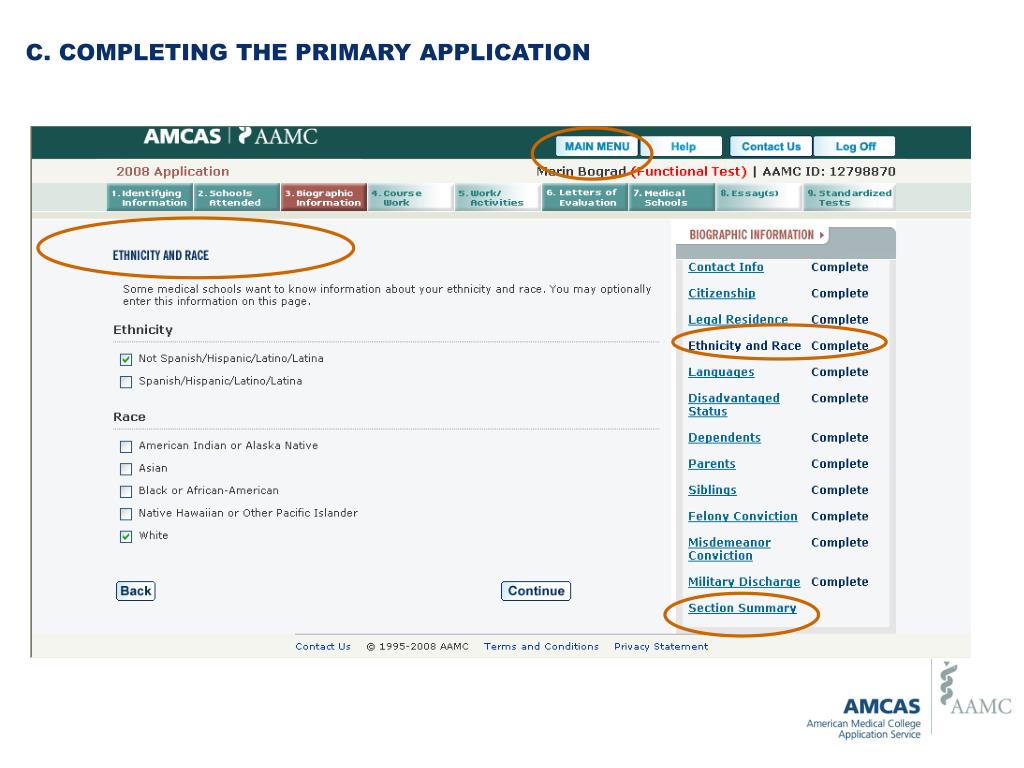
Task: Go to Medical Schools tab
Action: [x=671, y=197]
